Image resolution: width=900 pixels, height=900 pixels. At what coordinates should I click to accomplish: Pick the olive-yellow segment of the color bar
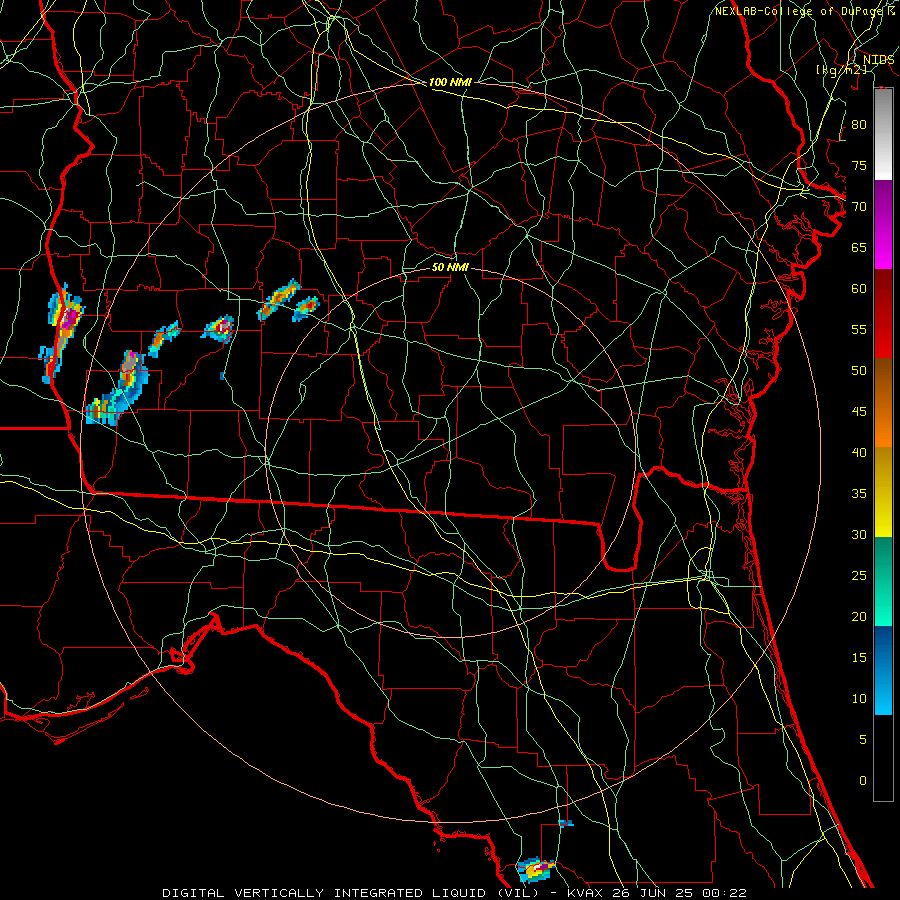(883, 492)
